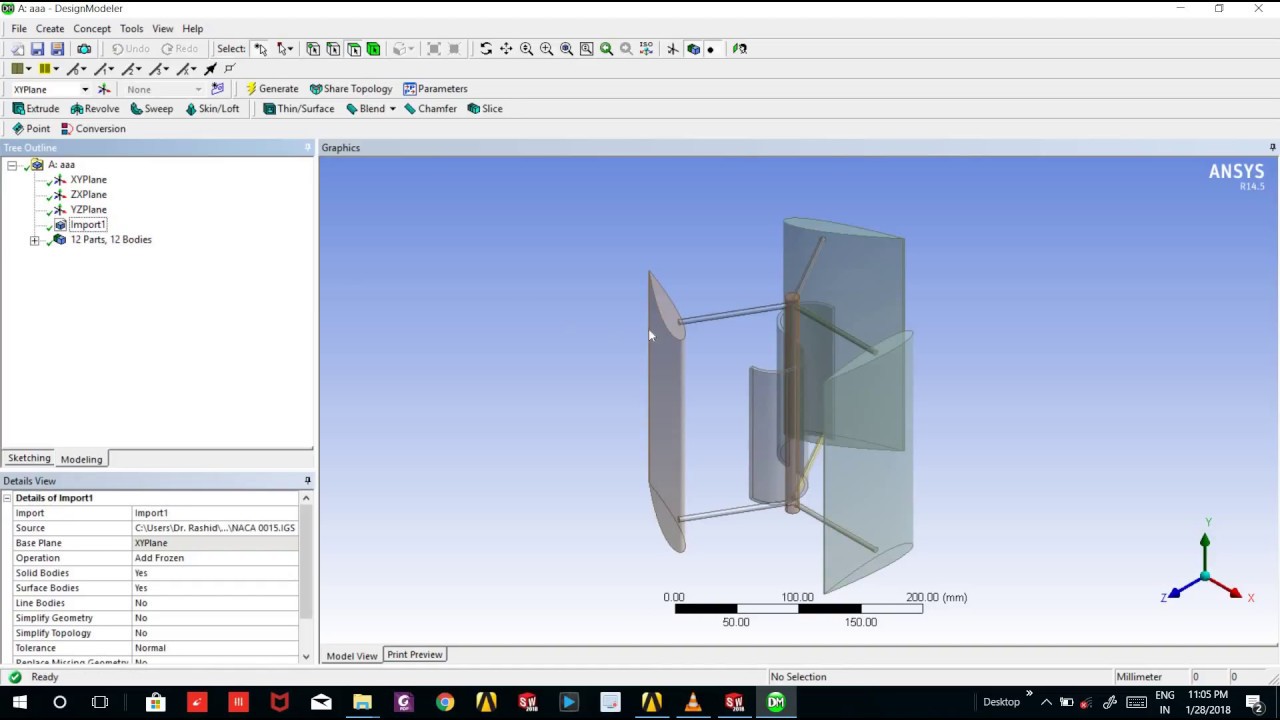The image size is (1280, 720).
Task: Select the Pan view tool
Action: [506, 48]
